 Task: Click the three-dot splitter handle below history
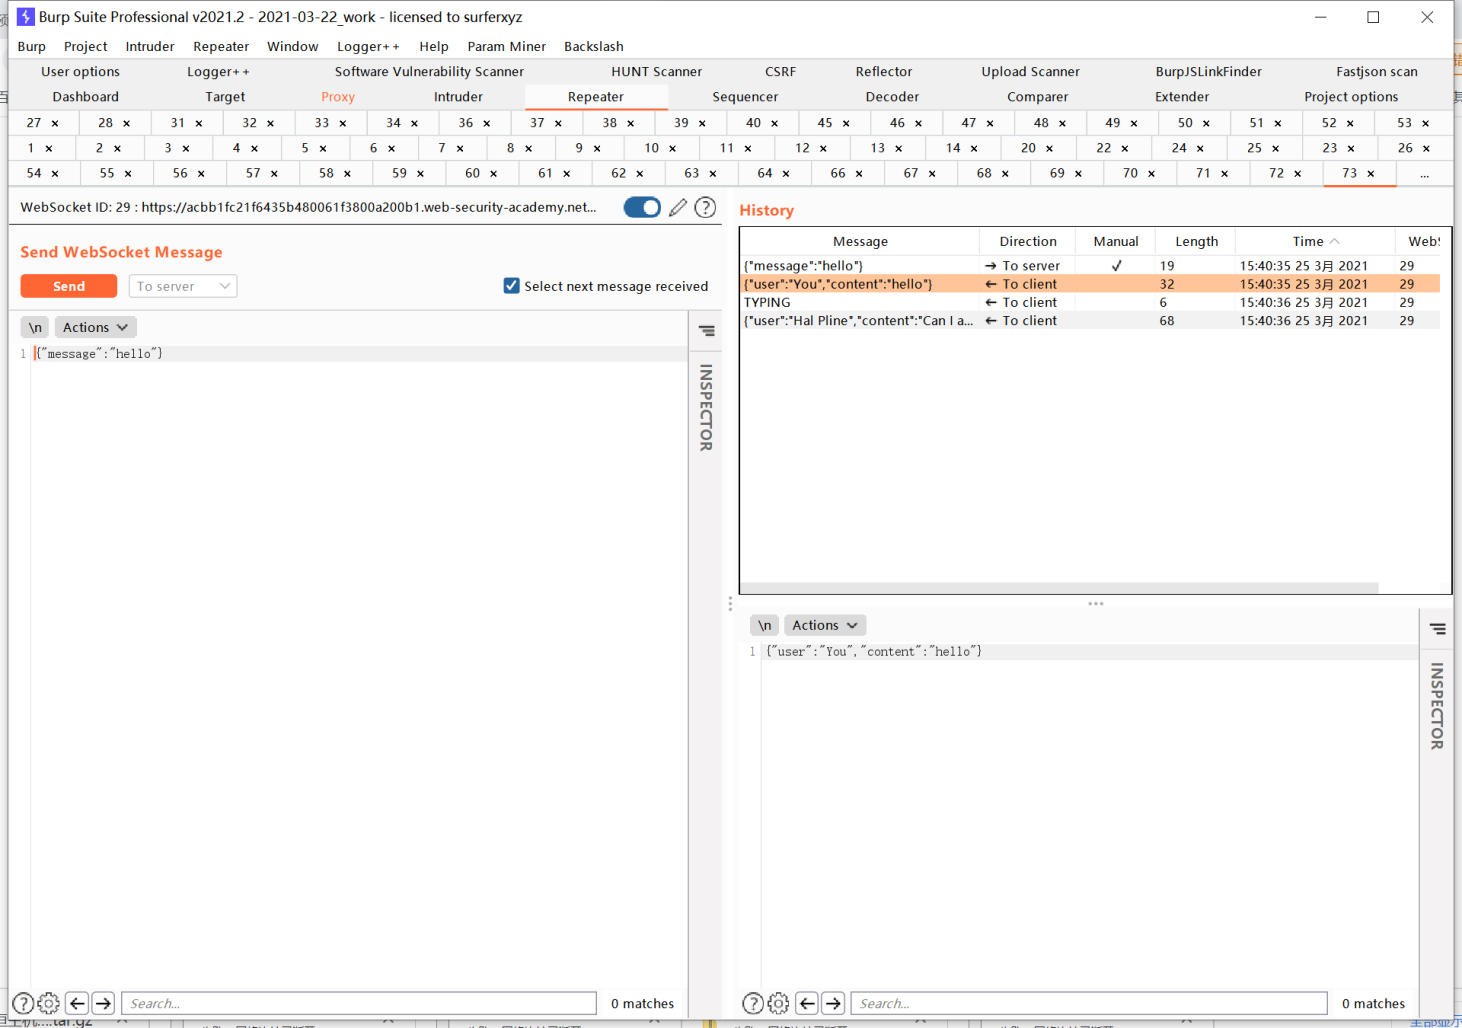pos(1096,604)
